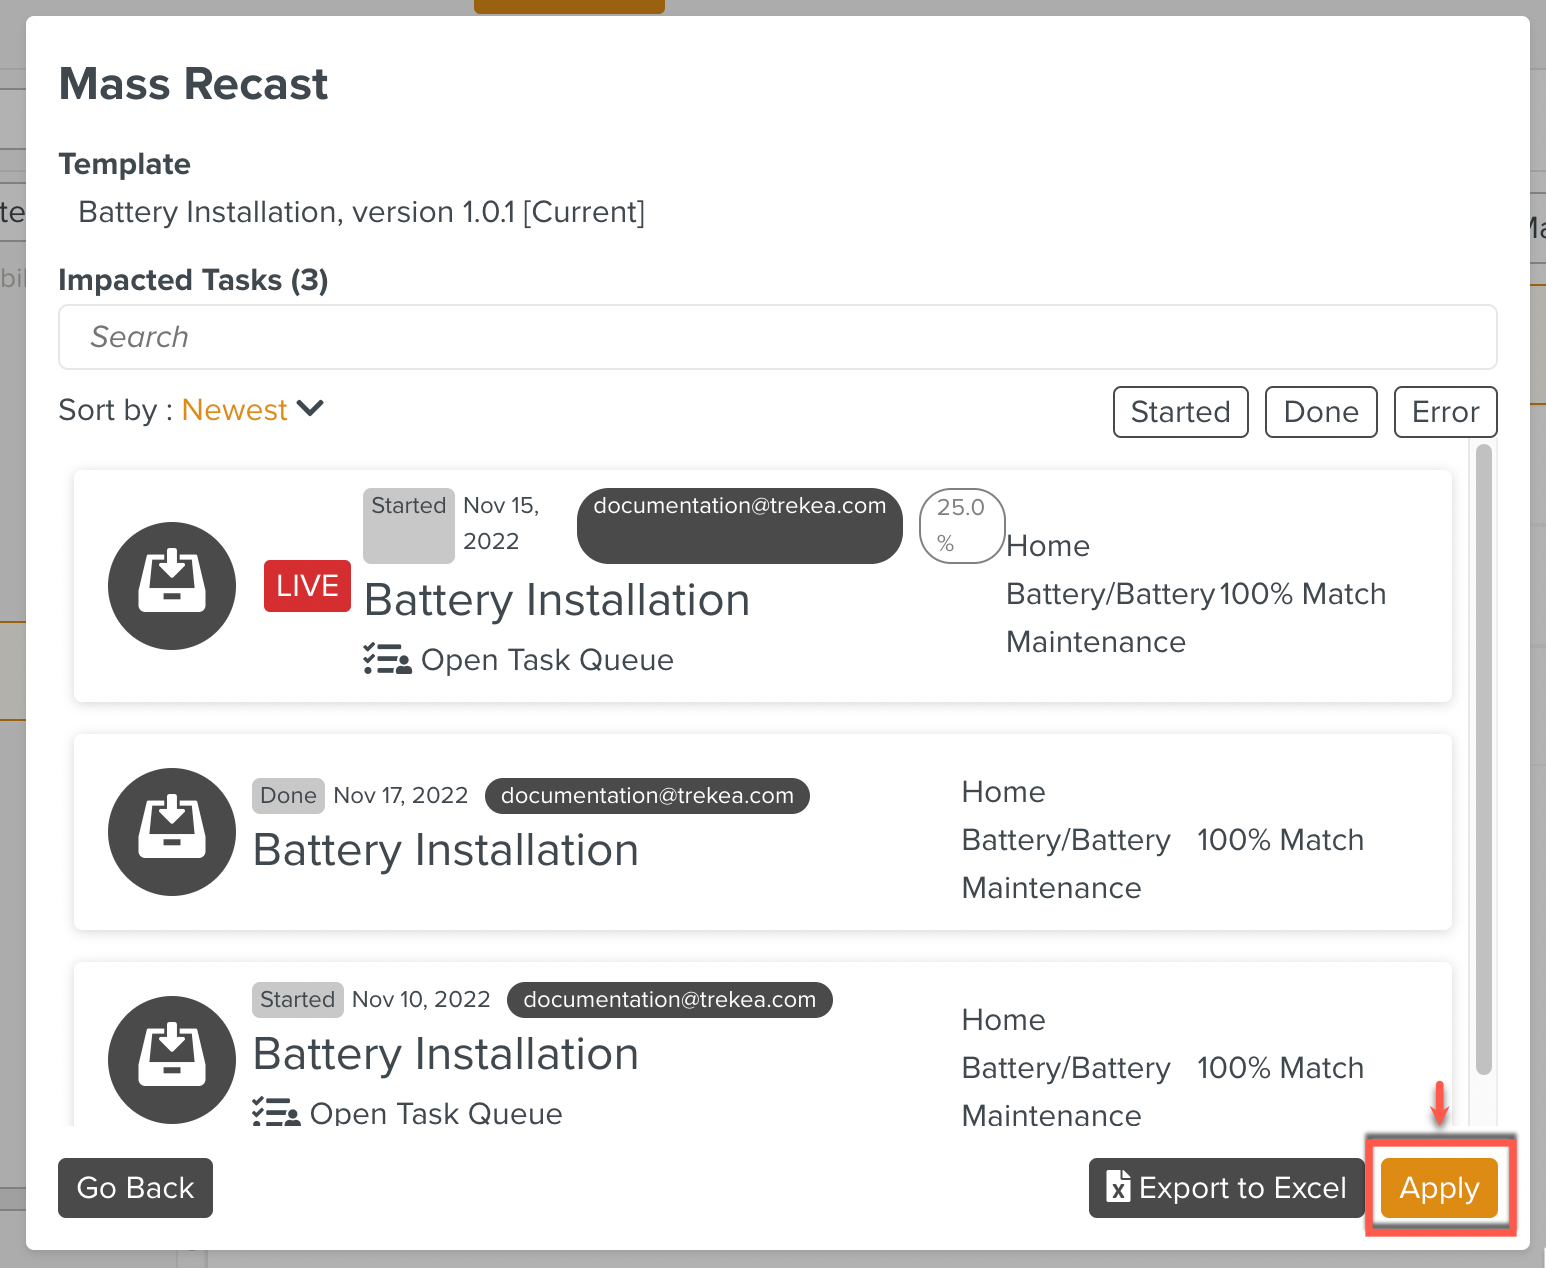
Task: Open the Done Battery Installation task title
Action: 446,850
